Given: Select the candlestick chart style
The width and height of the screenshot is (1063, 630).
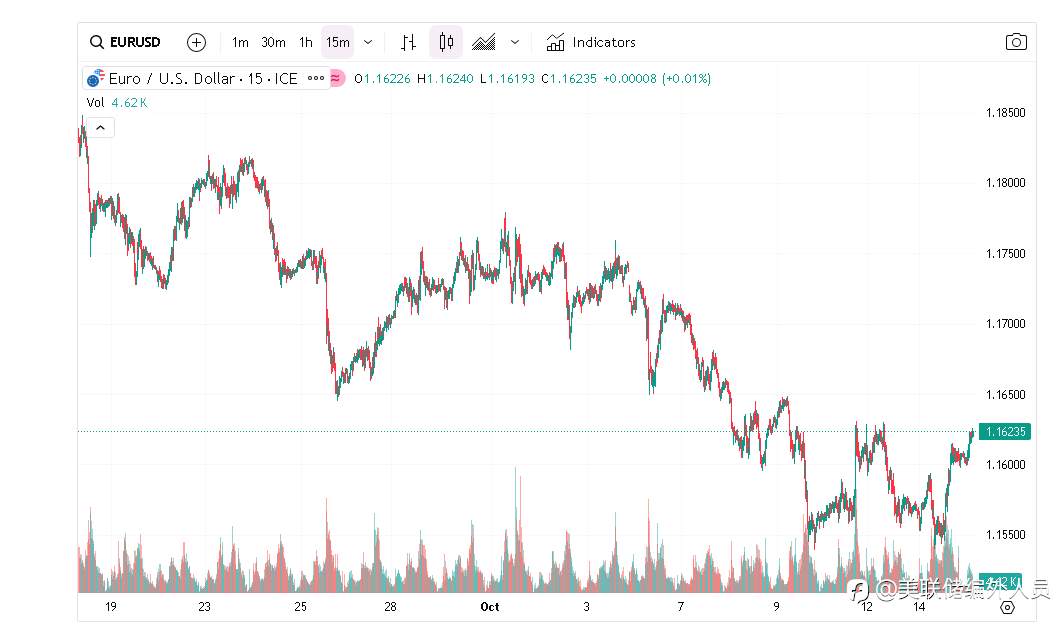Looking at the screenshot, I should point(446,42).
